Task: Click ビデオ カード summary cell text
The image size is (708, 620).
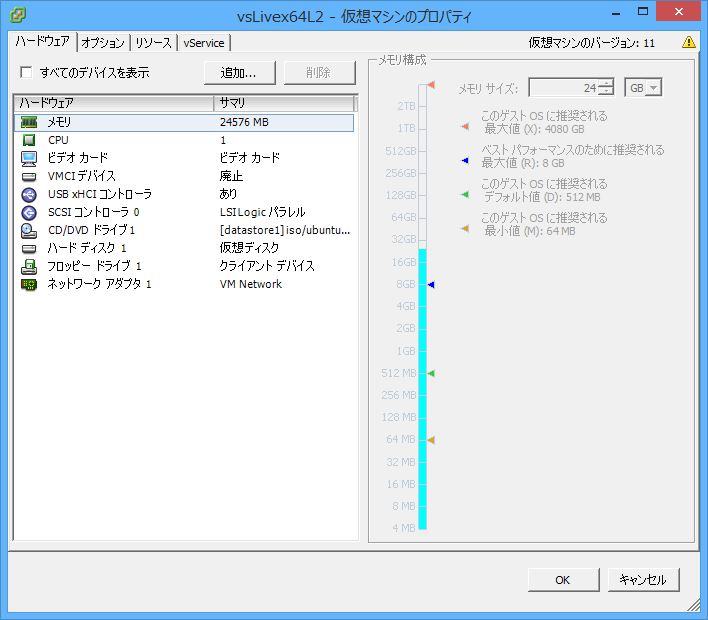Action: [x=249, y=158]
